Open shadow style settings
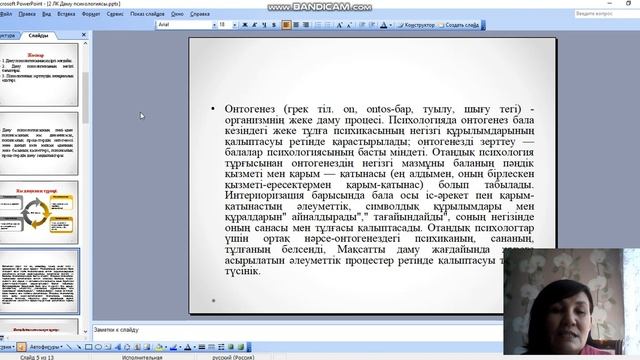 [231, 347]
